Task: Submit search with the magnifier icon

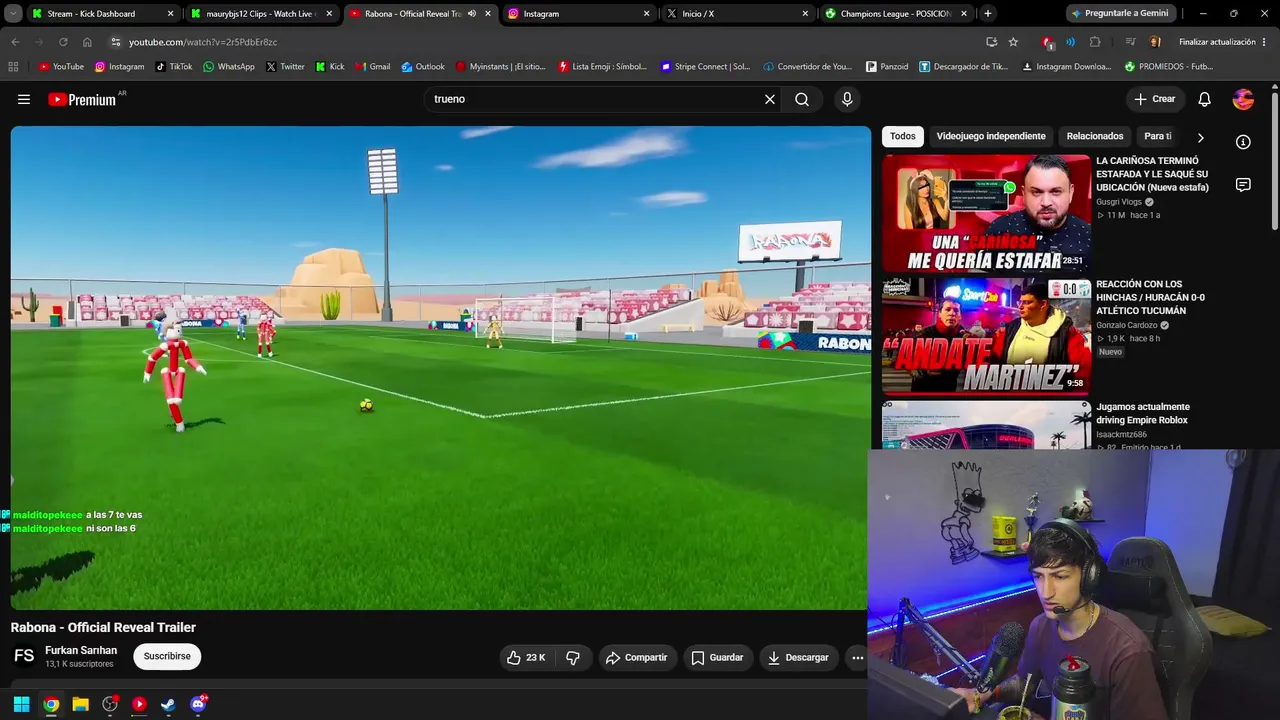Action: click(802, 99)
